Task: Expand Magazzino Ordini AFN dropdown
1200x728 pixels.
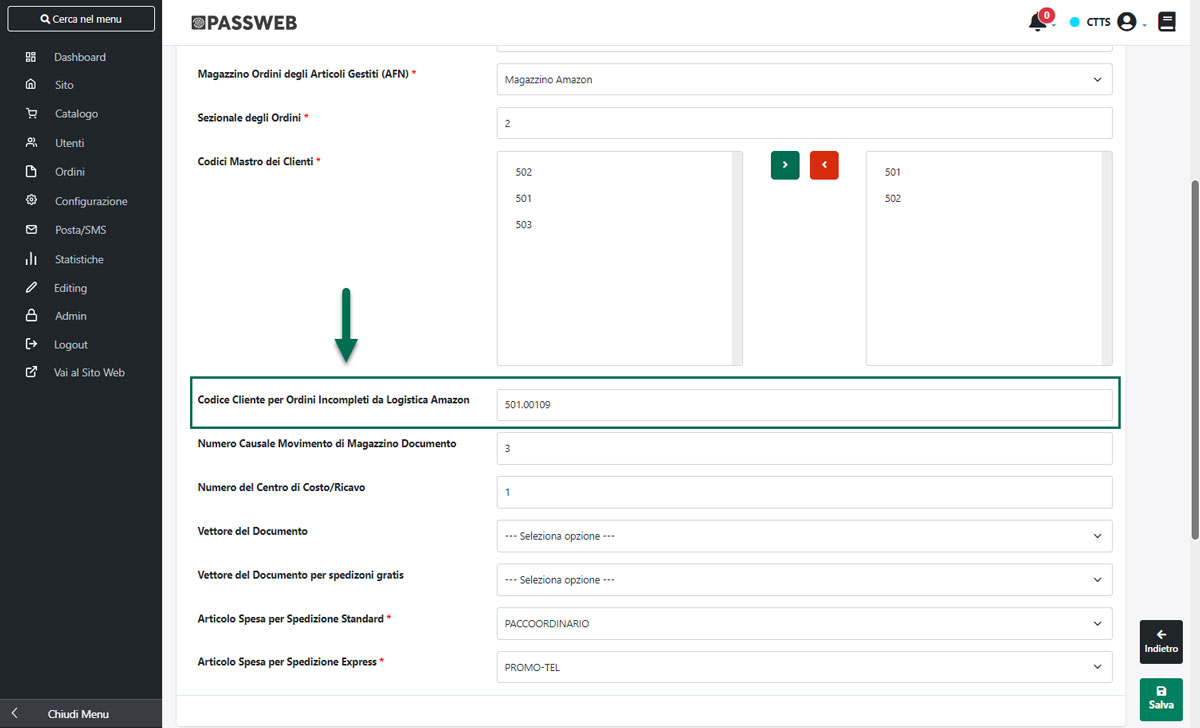Action: 804,79
